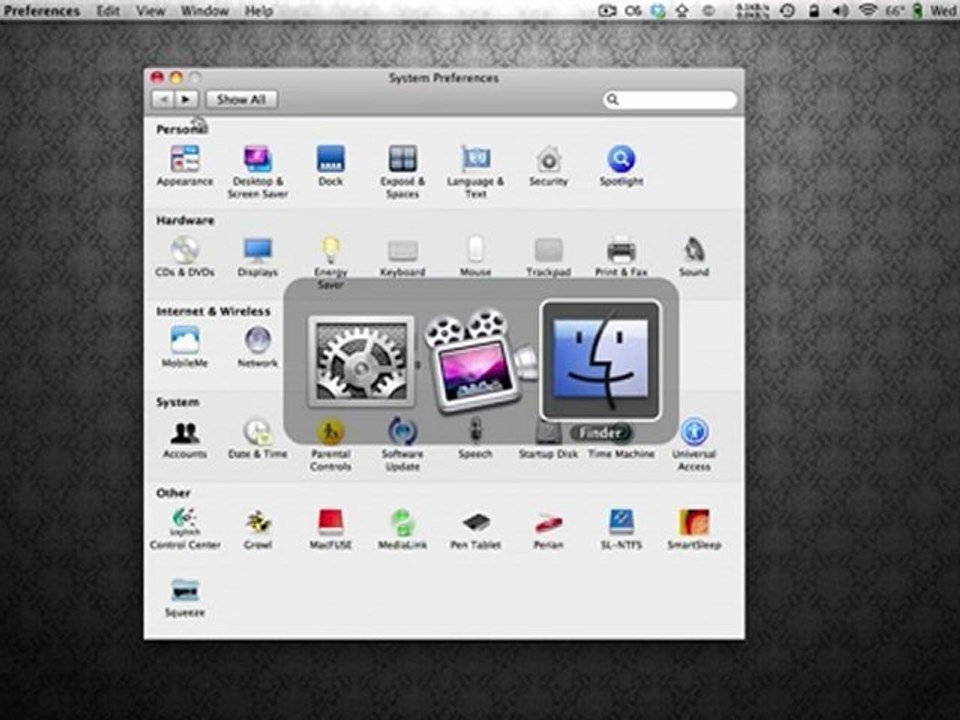Click the Show All button
This screenshot has width=960, height=720.
click(241, 99)
